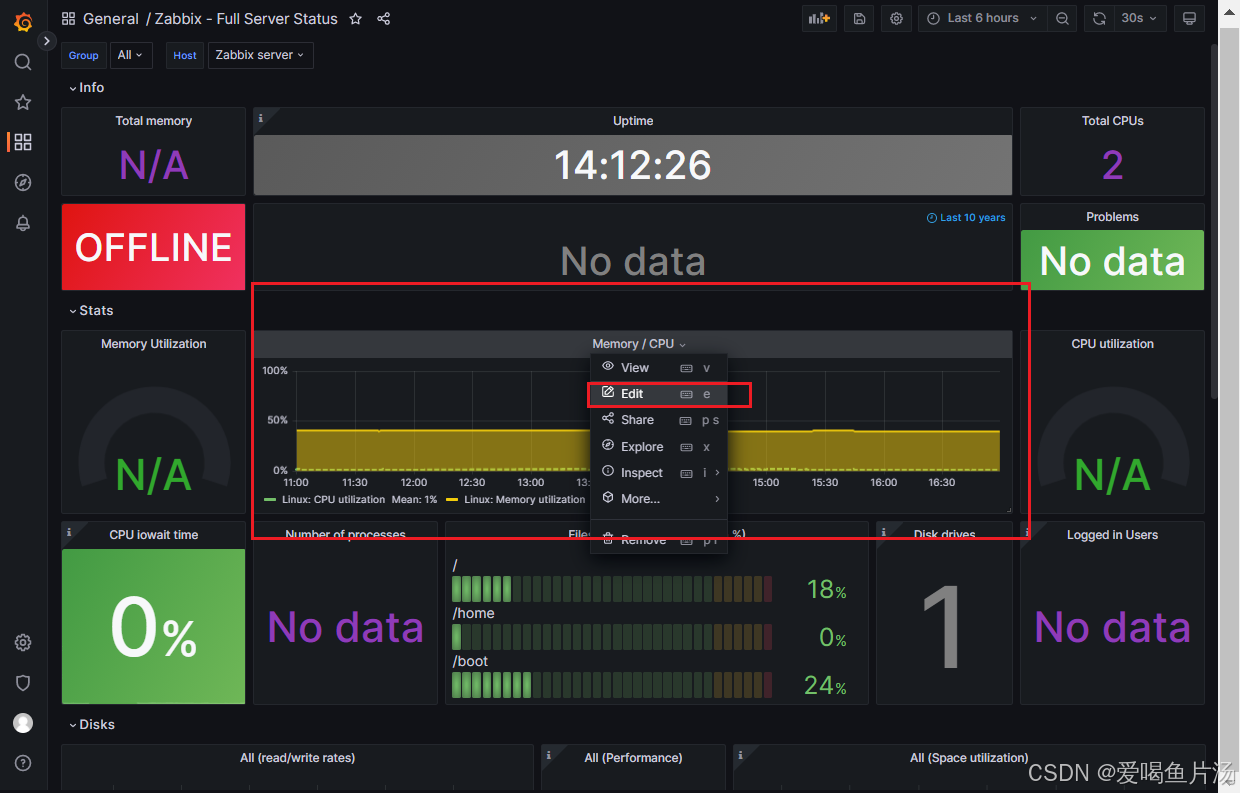This screenshot has width=1240, height=793.
Task: Open the More... submenu in panel menu
Action: [659, 499]
